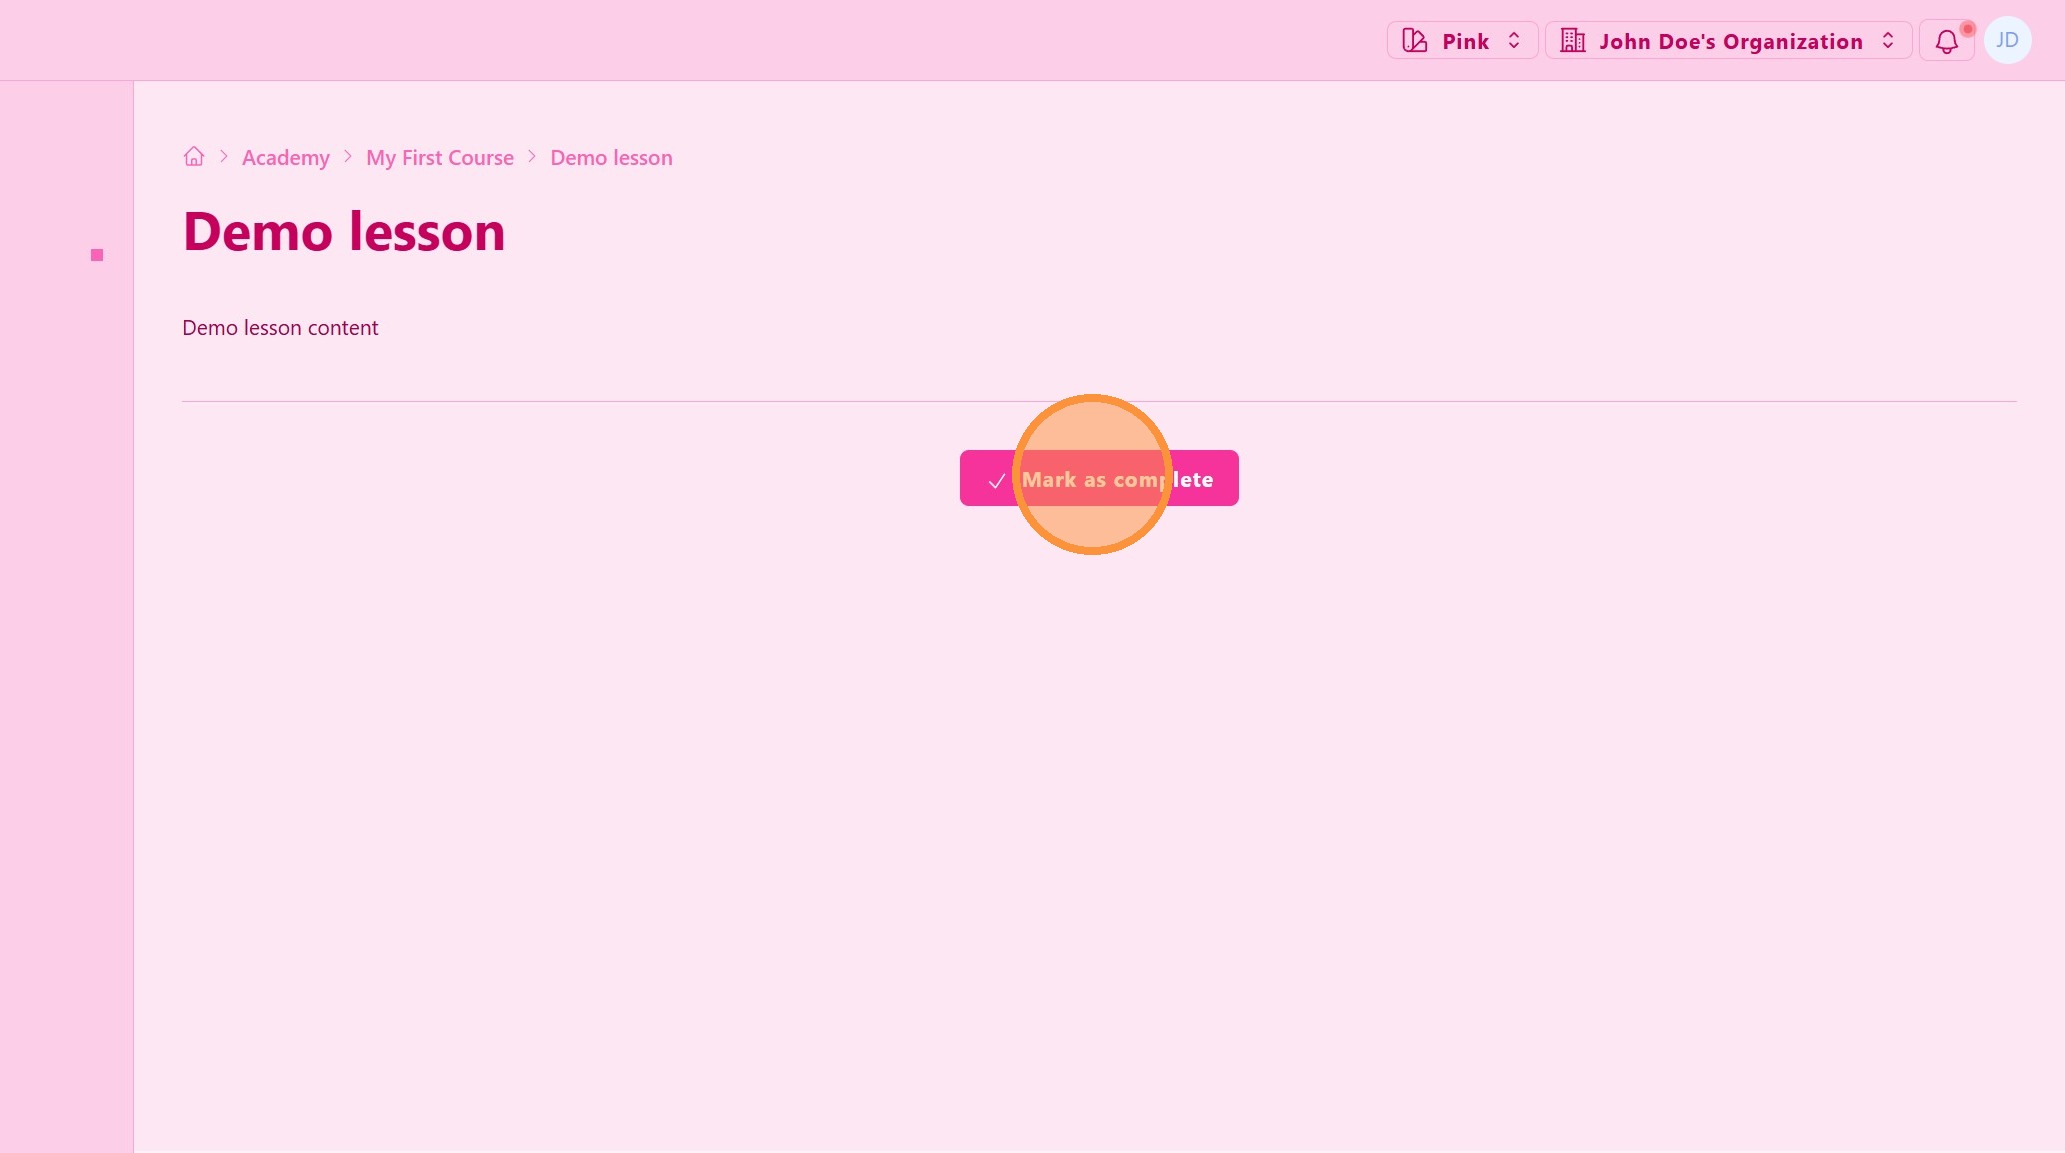This screenshot has width=2065, height=1153.
Task: Open the John Doe's Organization dropdown label
Action: [1730, 42]
